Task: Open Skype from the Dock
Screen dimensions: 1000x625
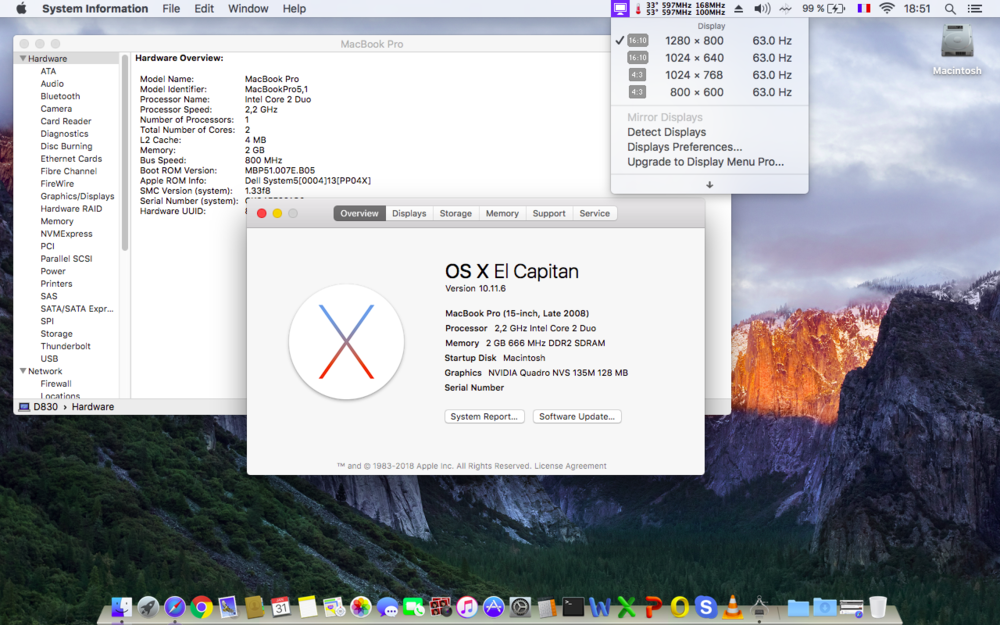Action: pyautogui.click(x=706, y=607)
